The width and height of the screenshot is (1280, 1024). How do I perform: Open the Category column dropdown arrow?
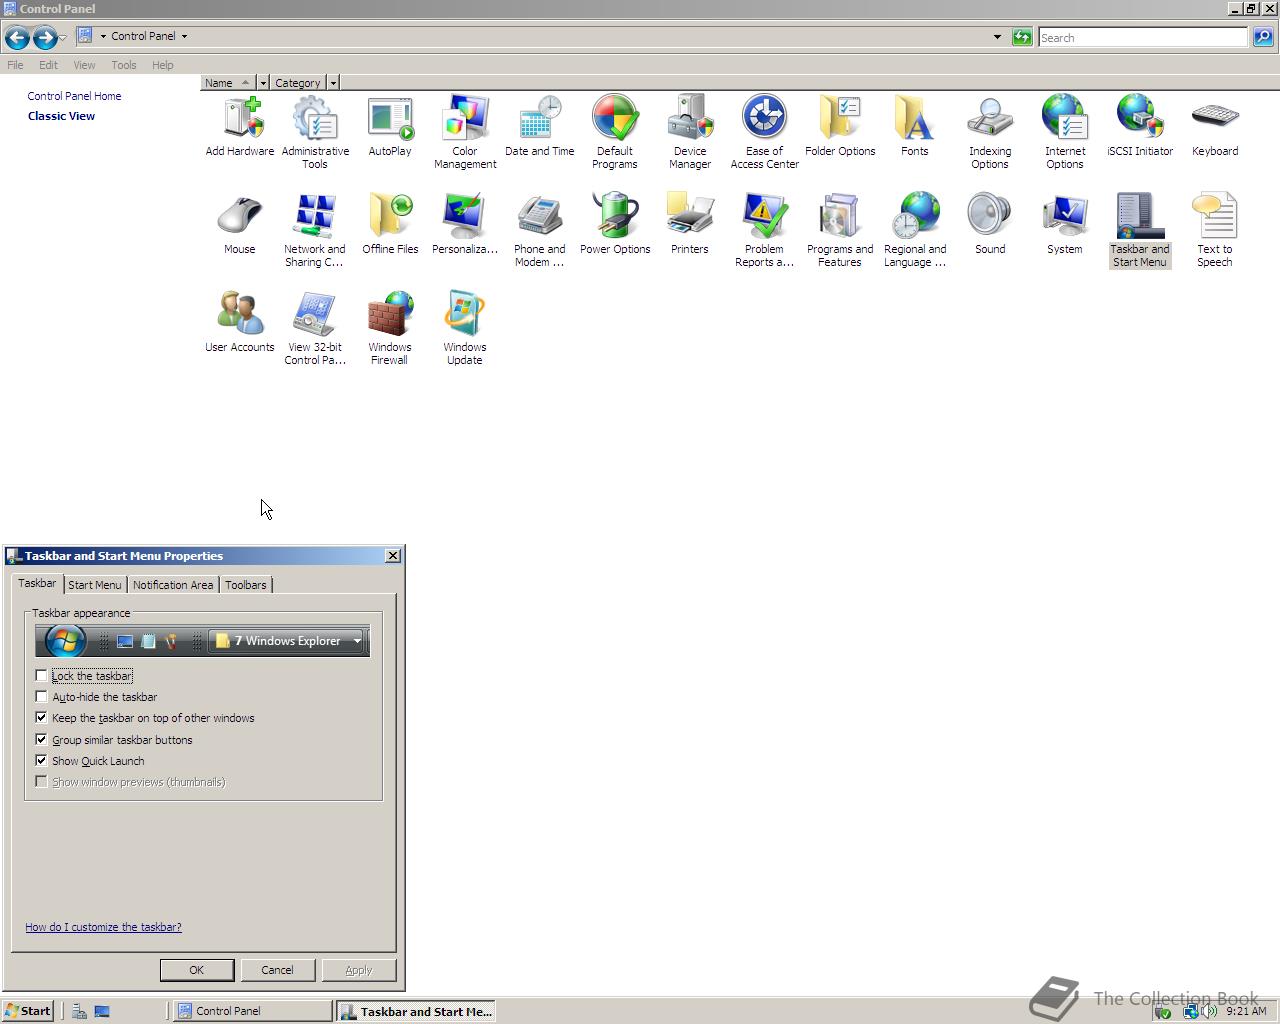[x=333, y=83]
